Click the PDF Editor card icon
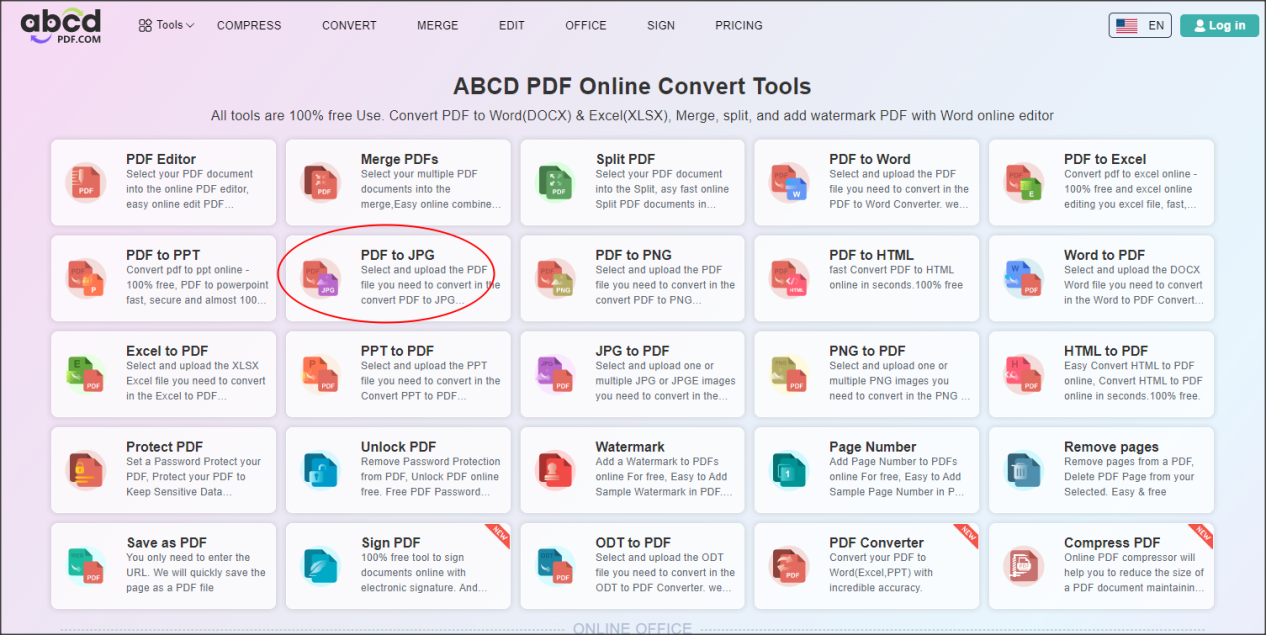The image size is (1266, 635). pos(85,182)
